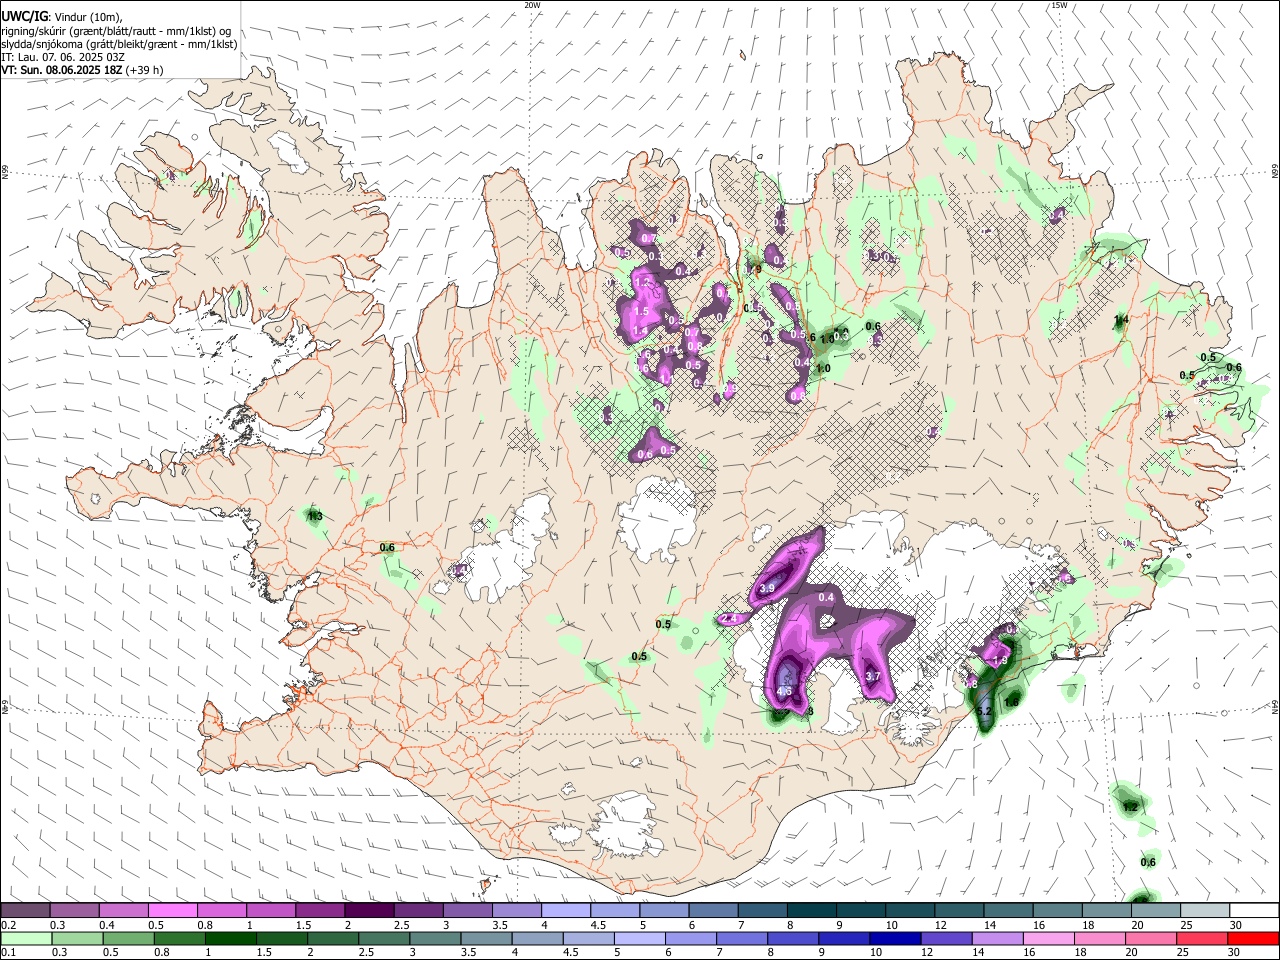The image size is (1280, 960).
Task: Click the 4.6 precipitation value on the map
Action: pos(784,691)
